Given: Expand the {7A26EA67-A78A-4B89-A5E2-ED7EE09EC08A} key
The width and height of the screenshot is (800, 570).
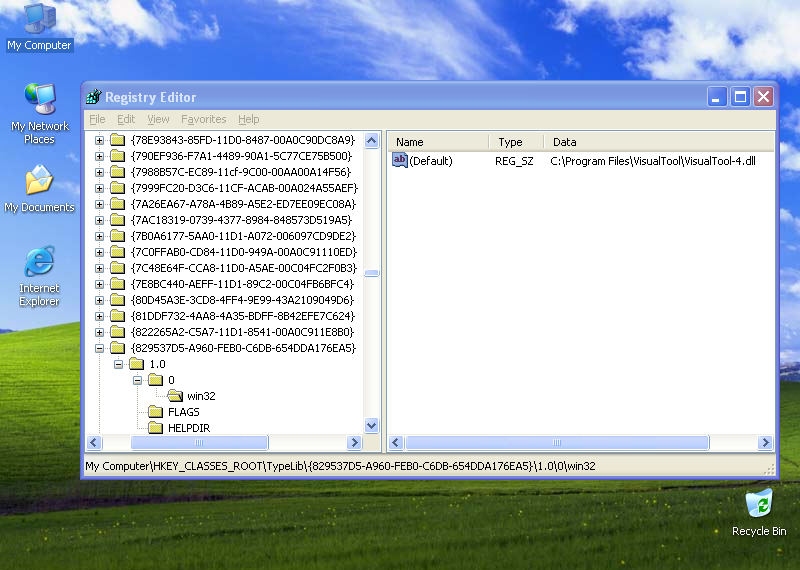Looking at the screenshot, I should [x=99, y=204].
